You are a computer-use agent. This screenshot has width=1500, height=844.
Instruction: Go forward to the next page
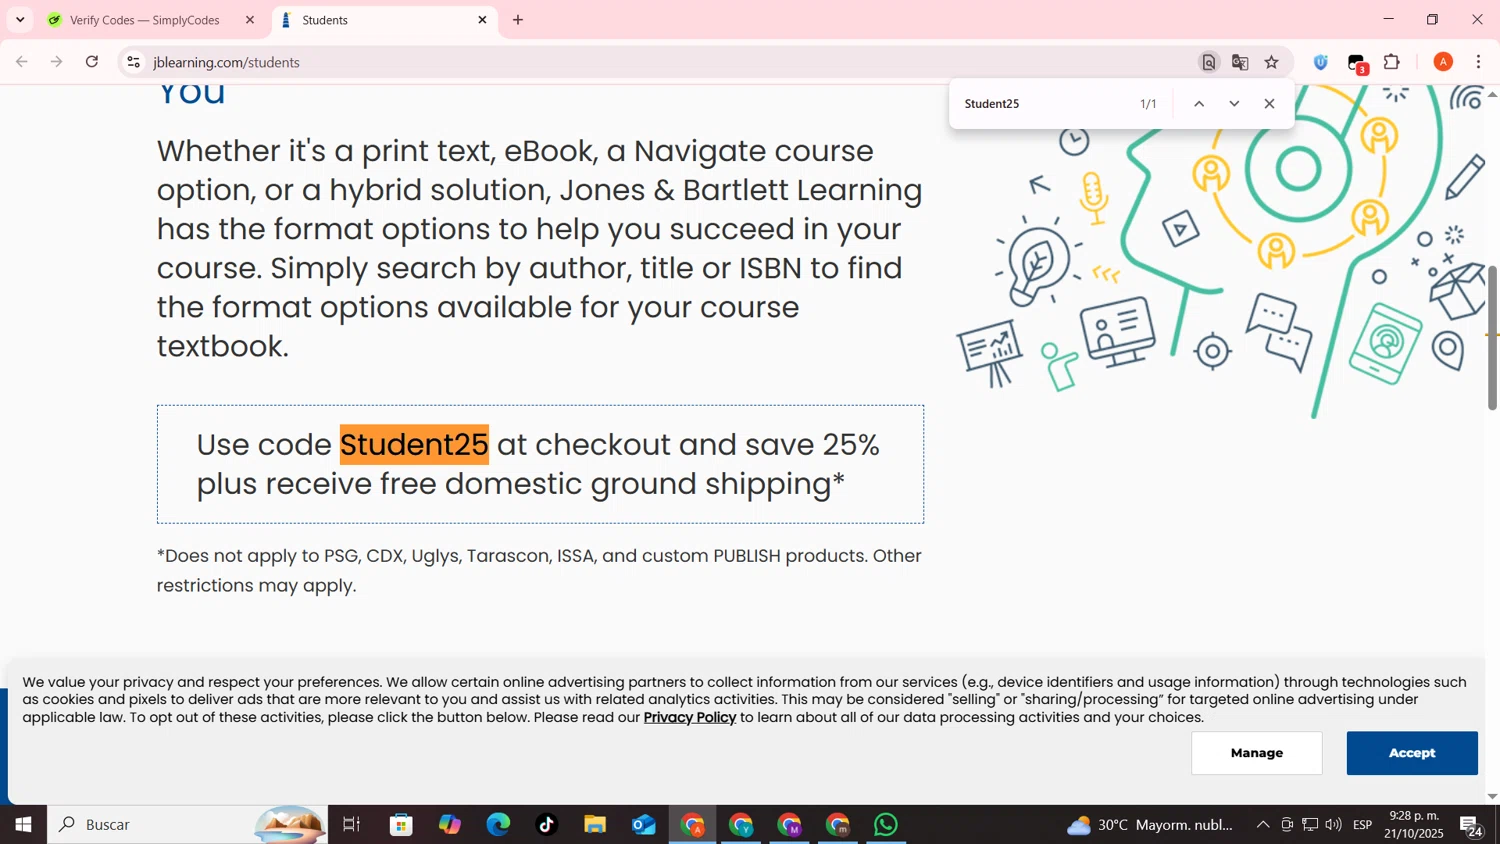coord(57,62)
